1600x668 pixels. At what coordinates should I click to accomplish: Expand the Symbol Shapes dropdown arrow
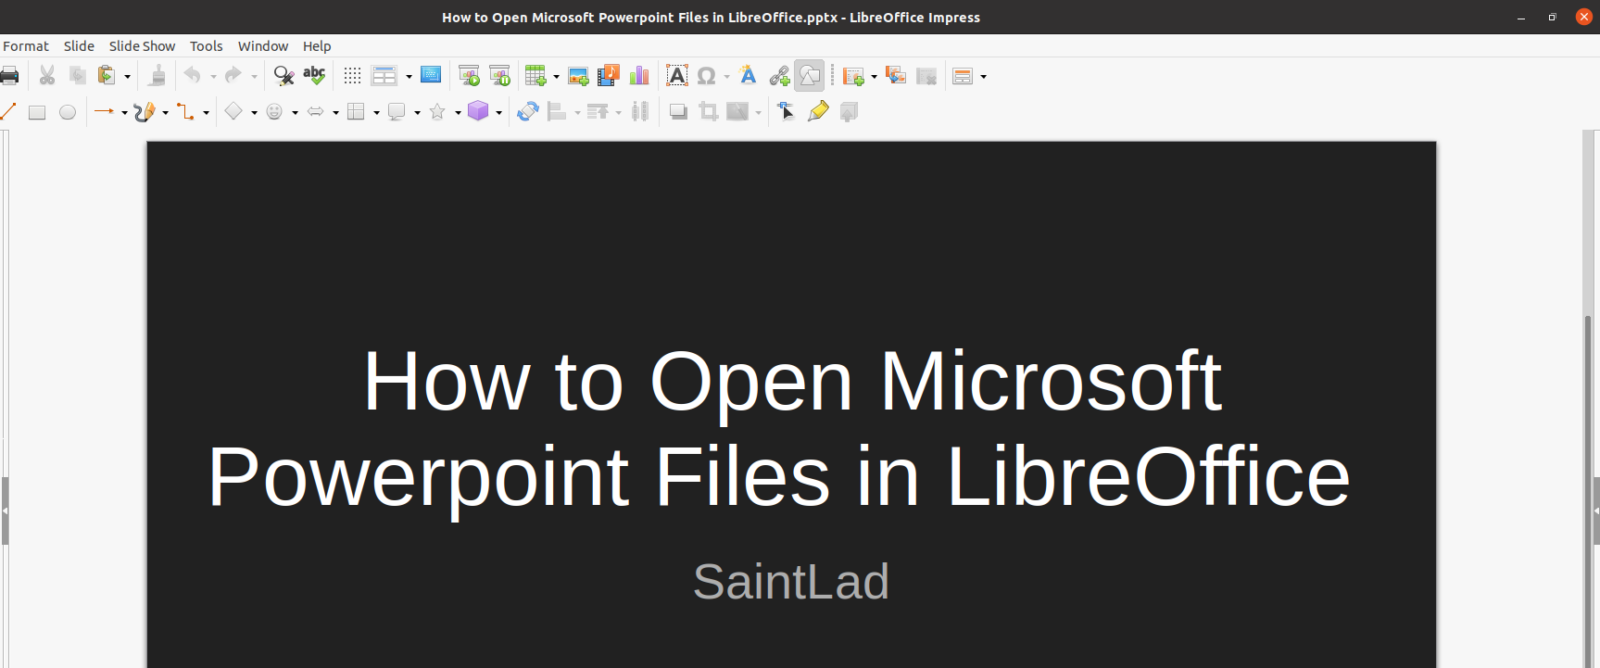tap(295, 113)
